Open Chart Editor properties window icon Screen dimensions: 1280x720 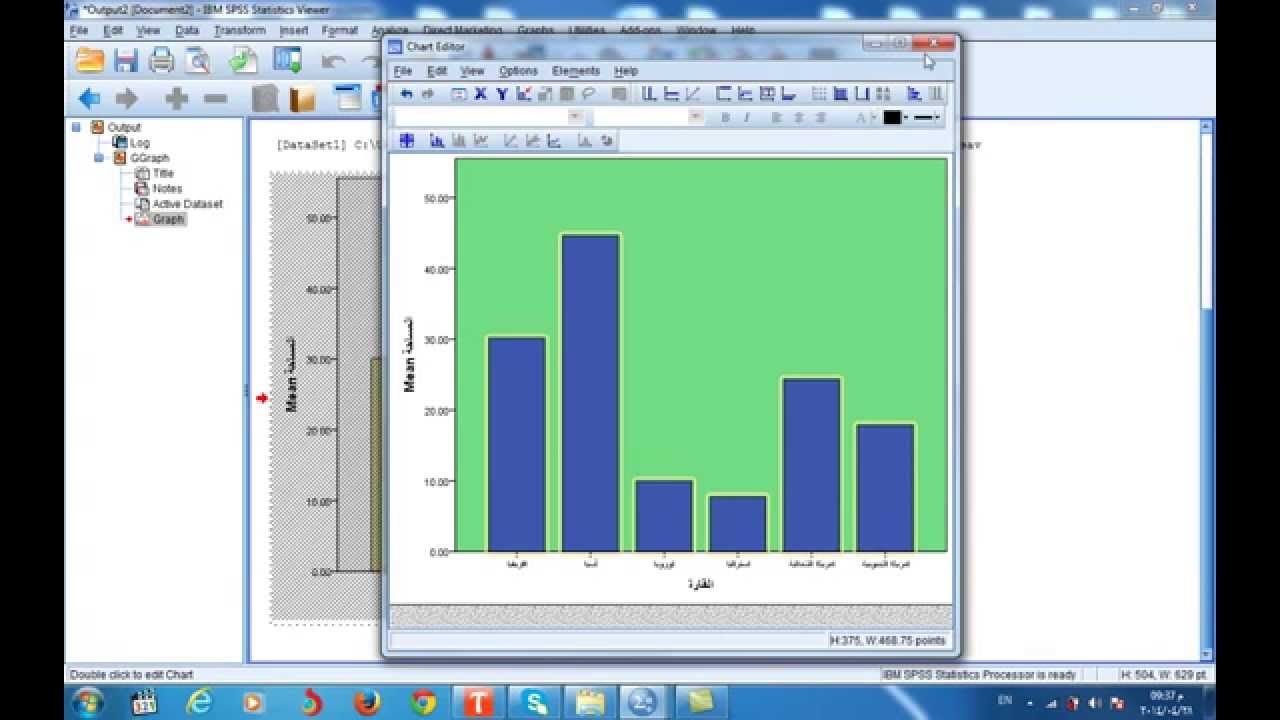point(458,94)
